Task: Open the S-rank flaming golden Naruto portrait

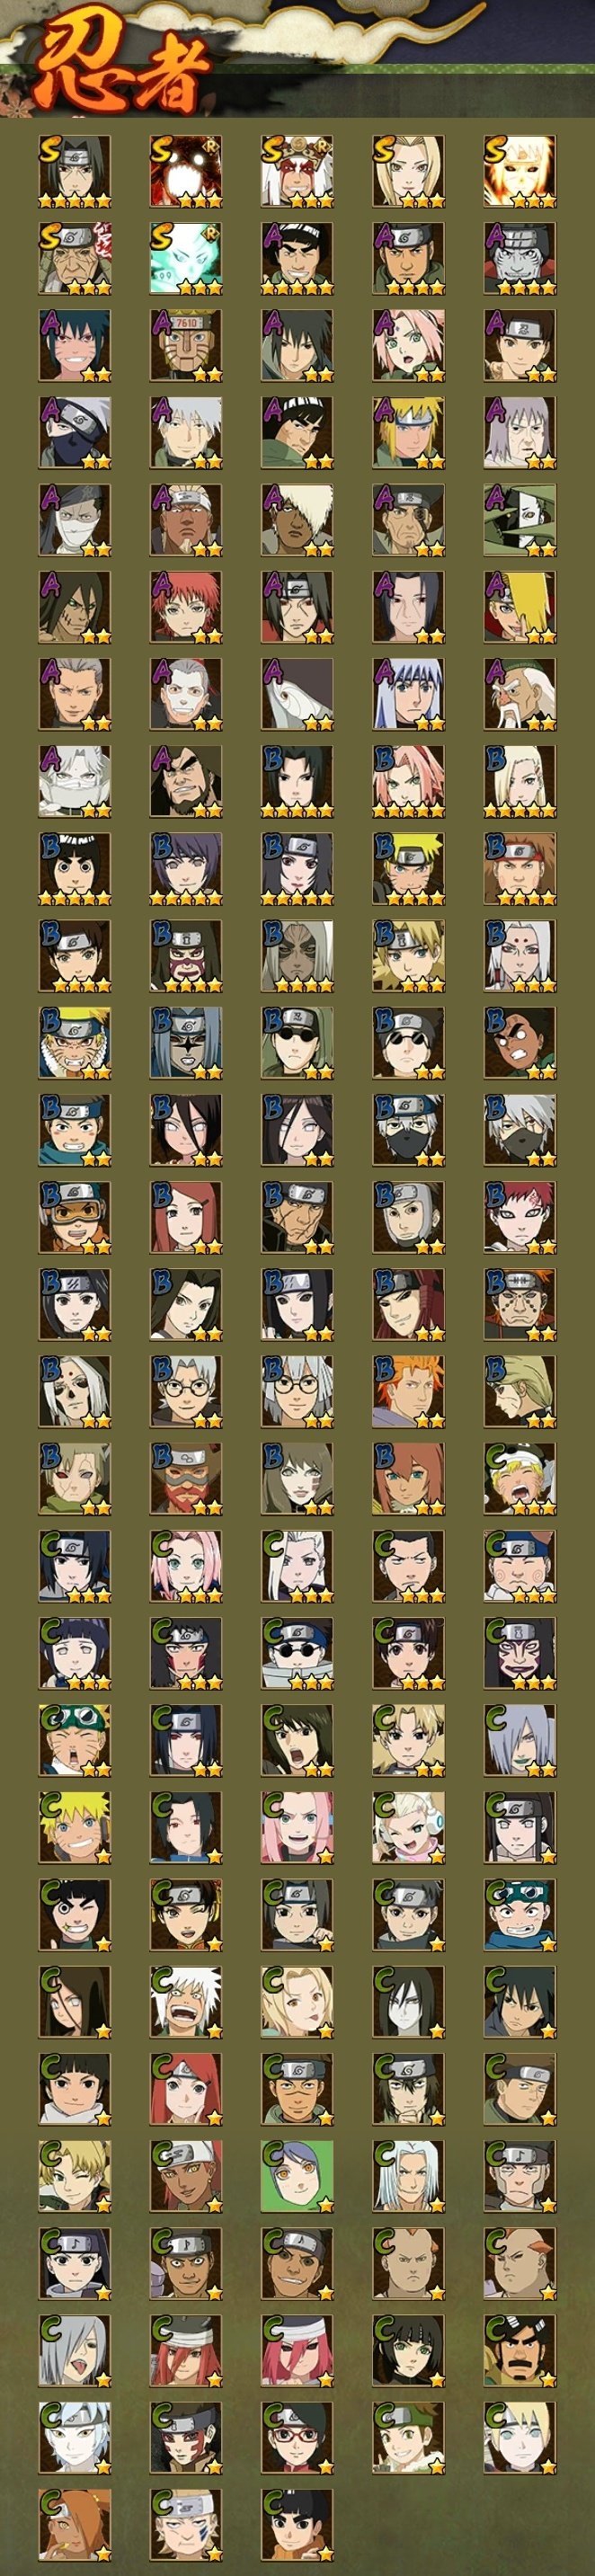Action: [520, 172]
